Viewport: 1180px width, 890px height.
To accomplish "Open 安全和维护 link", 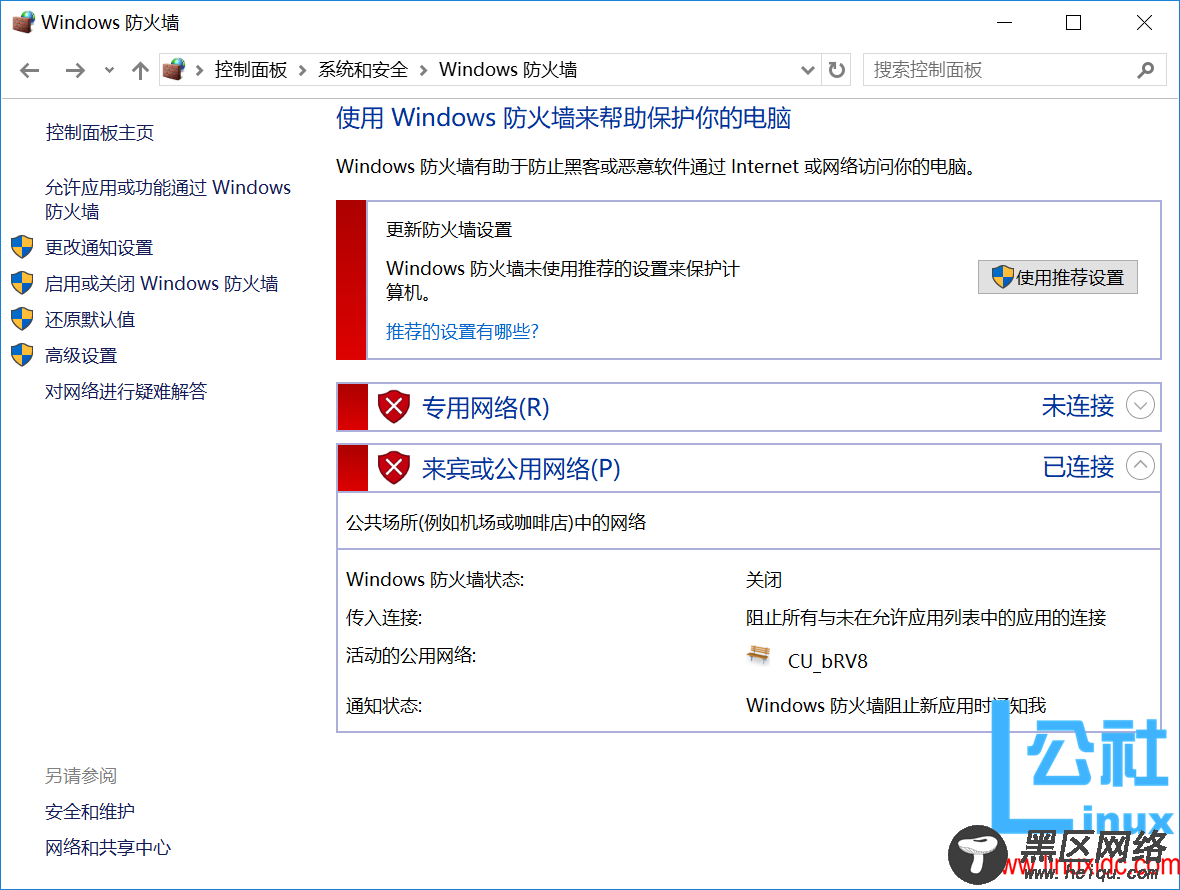I will (x=90, y=812).
